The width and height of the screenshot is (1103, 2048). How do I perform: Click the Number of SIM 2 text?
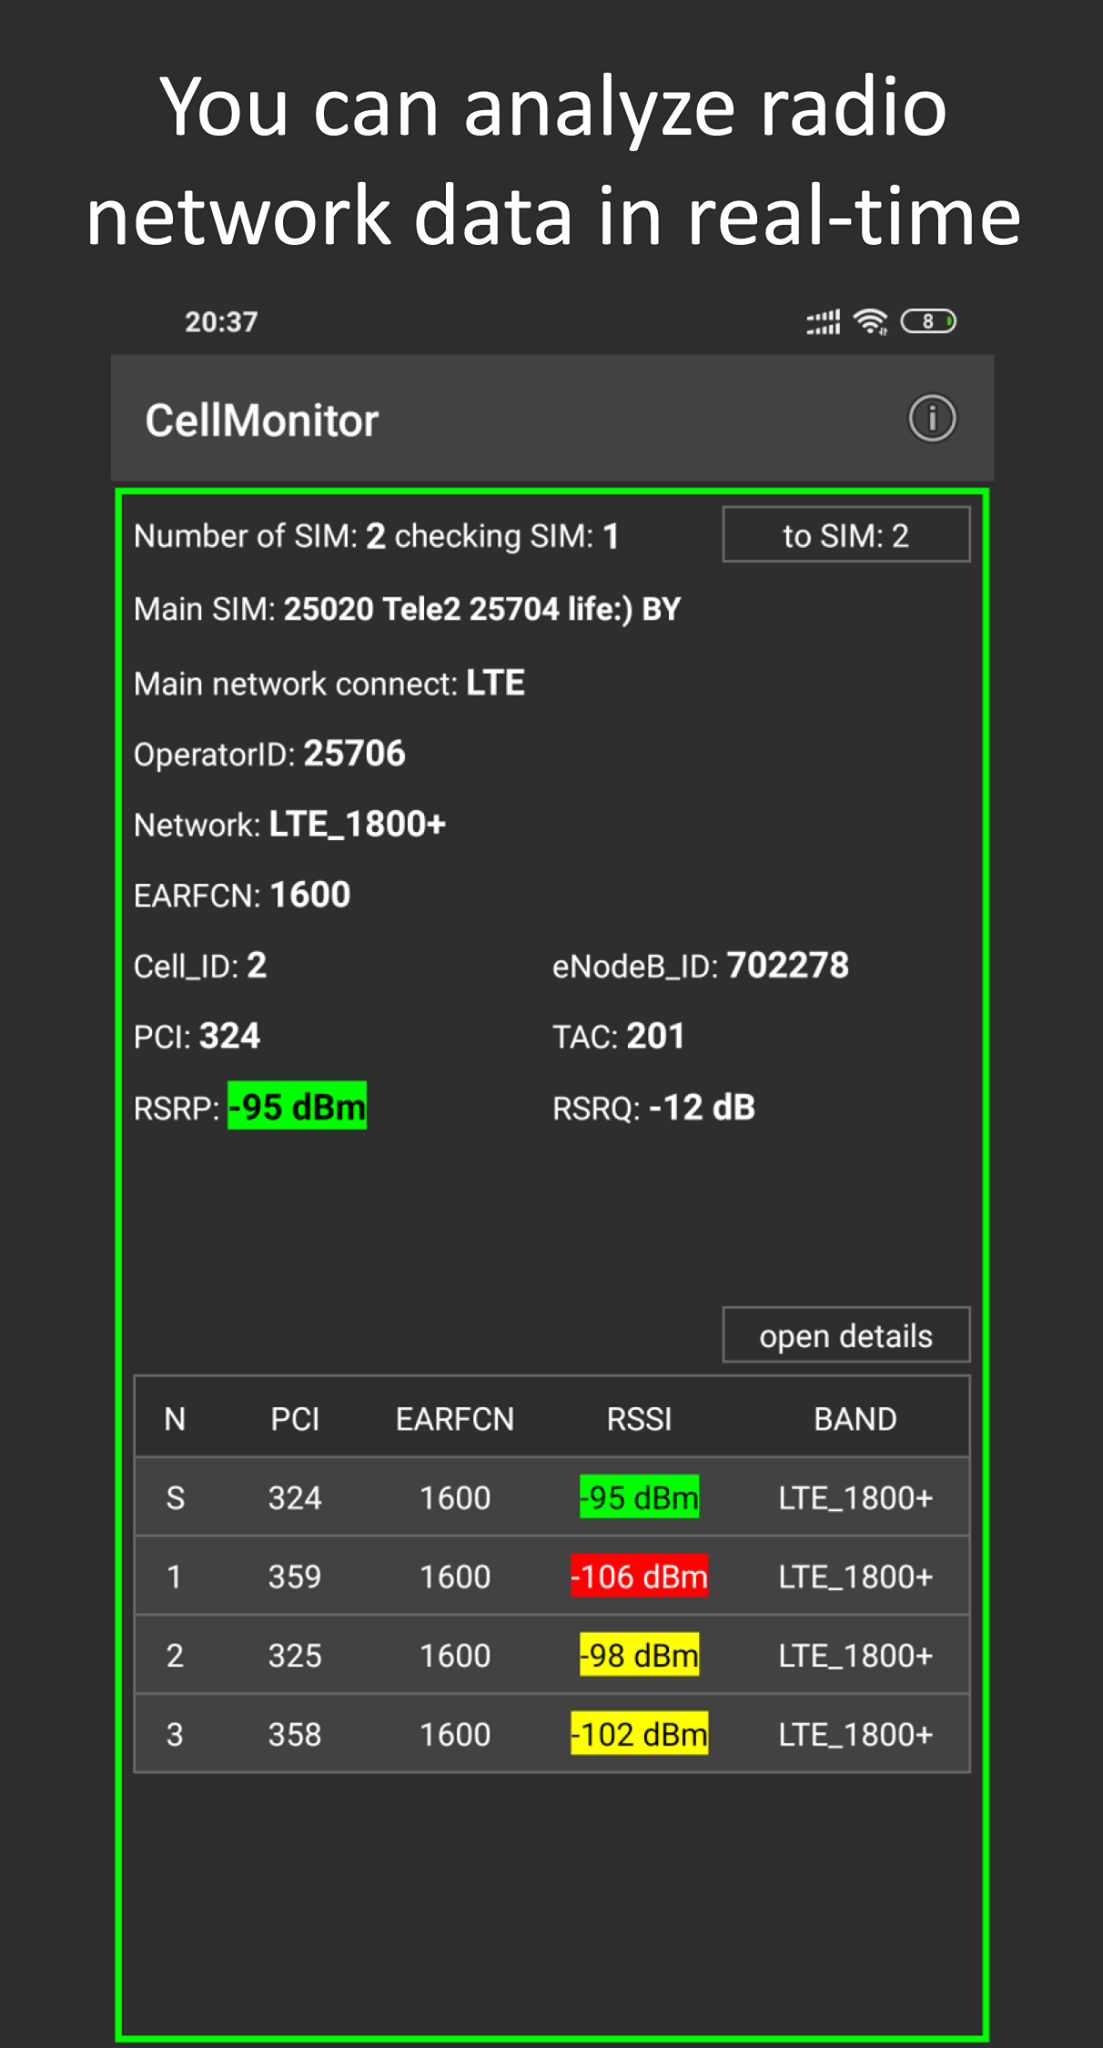(x=260, y=536)
